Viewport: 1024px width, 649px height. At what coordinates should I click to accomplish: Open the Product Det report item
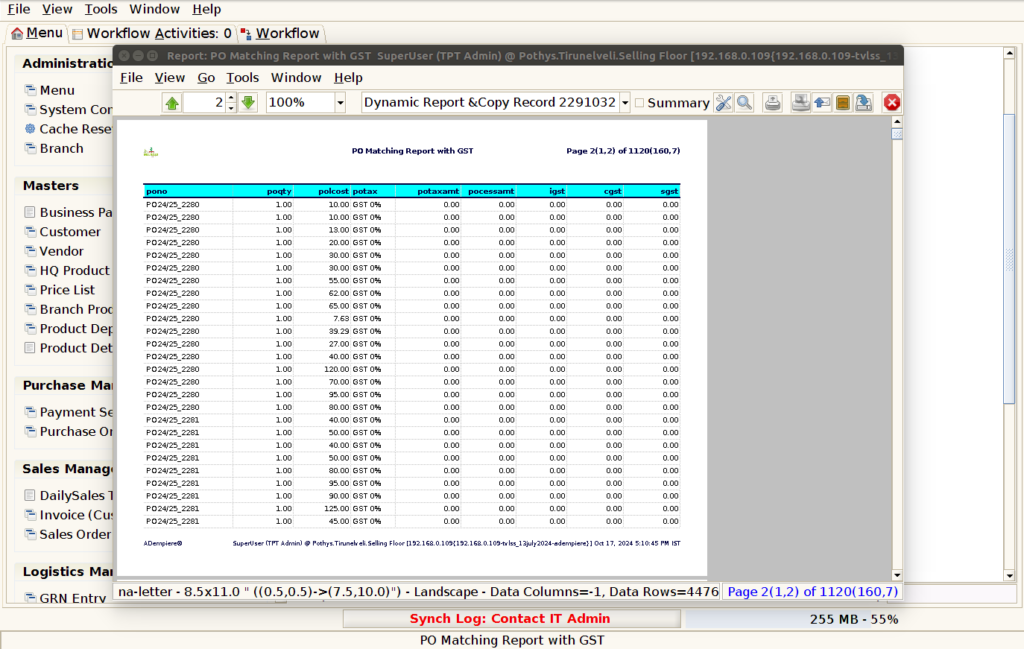68,348
